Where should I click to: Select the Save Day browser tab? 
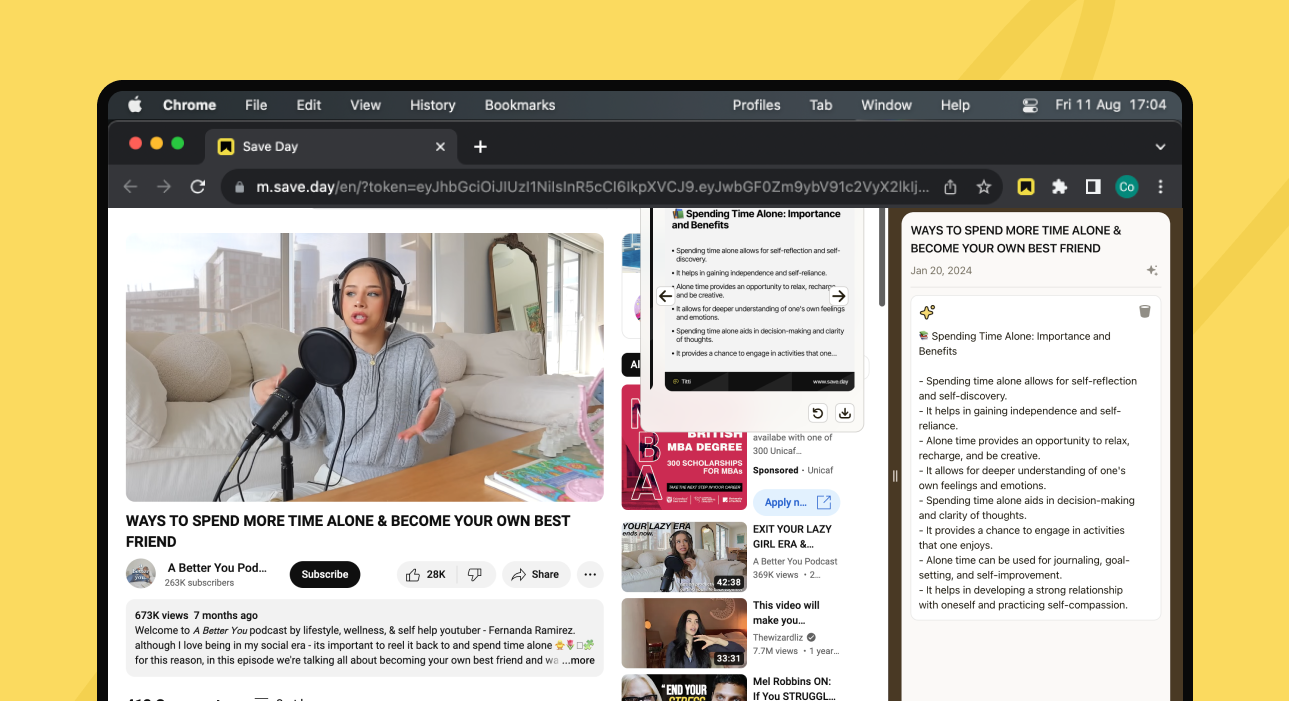[x=330, y=146]
